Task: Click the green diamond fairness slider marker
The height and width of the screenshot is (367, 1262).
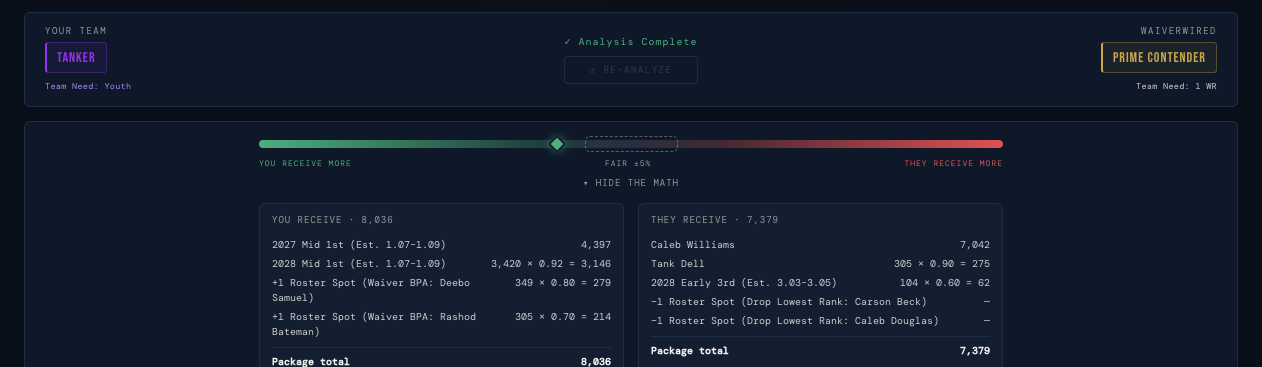Action: coord(557,144)
